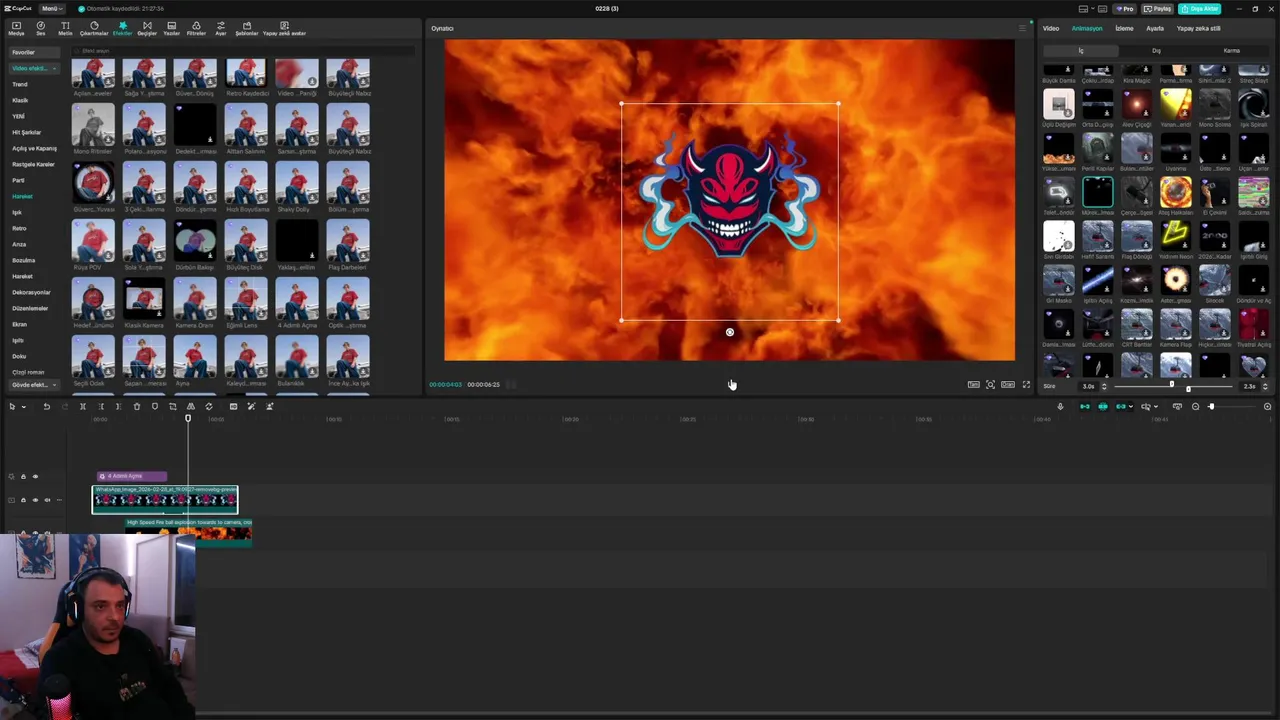Click the Paylaş share button

coord(1159,9)
